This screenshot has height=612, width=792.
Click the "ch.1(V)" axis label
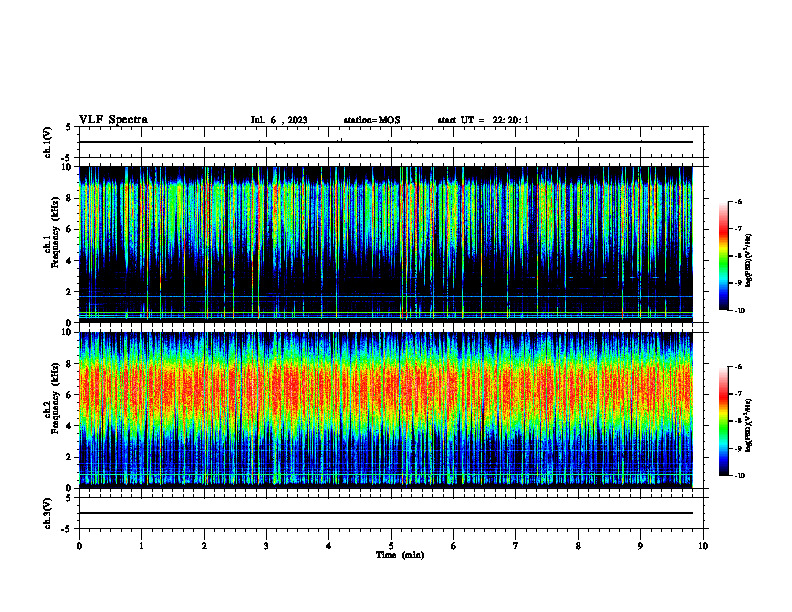point(47,142)
